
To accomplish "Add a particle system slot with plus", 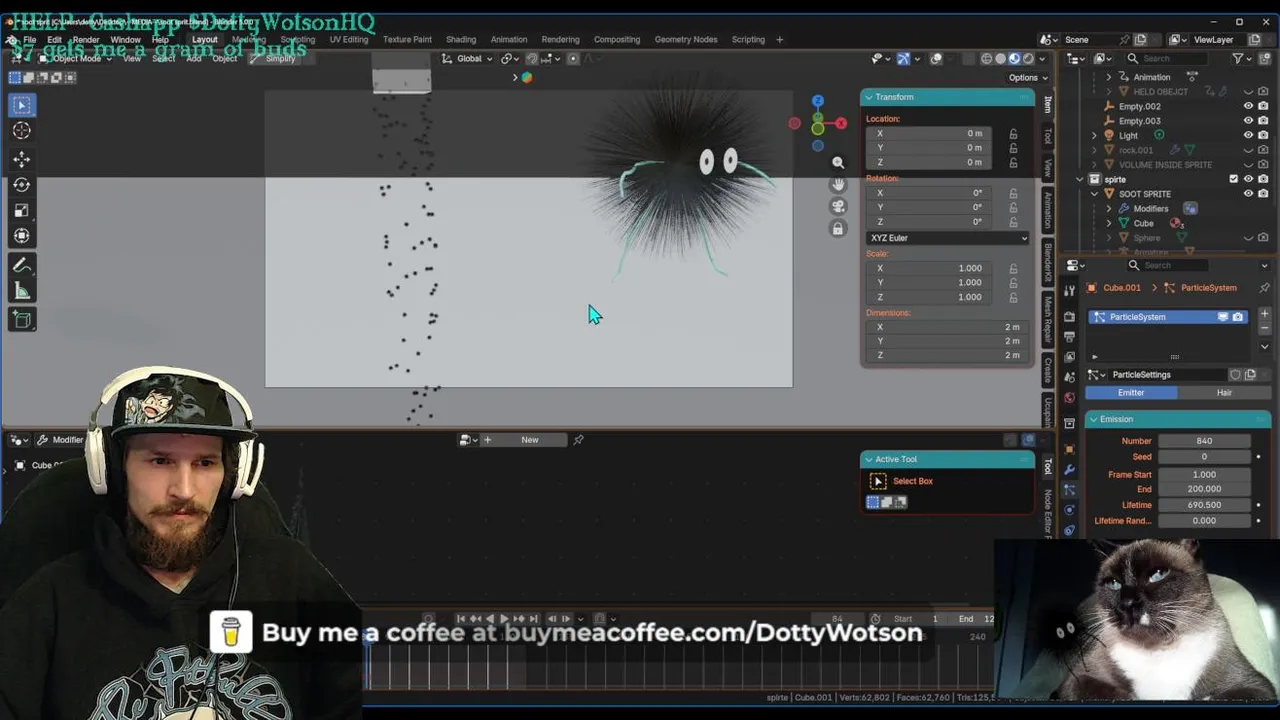I will [1264, 314].
